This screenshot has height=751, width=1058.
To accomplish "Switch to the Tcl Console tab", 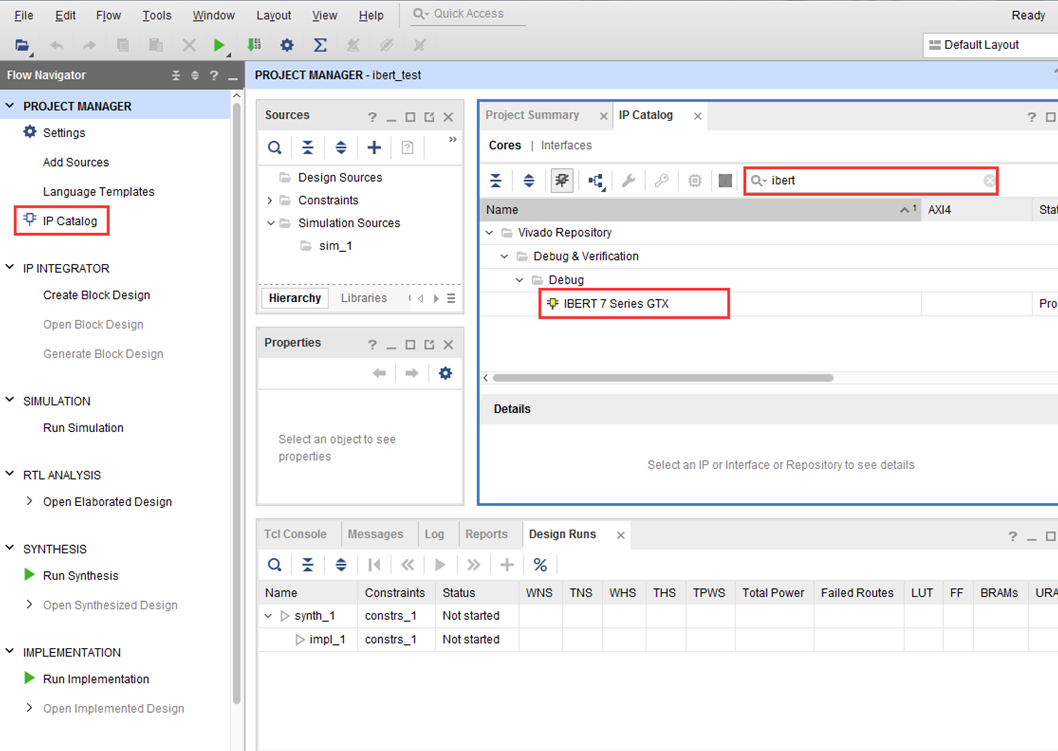I will click(295, 534).
